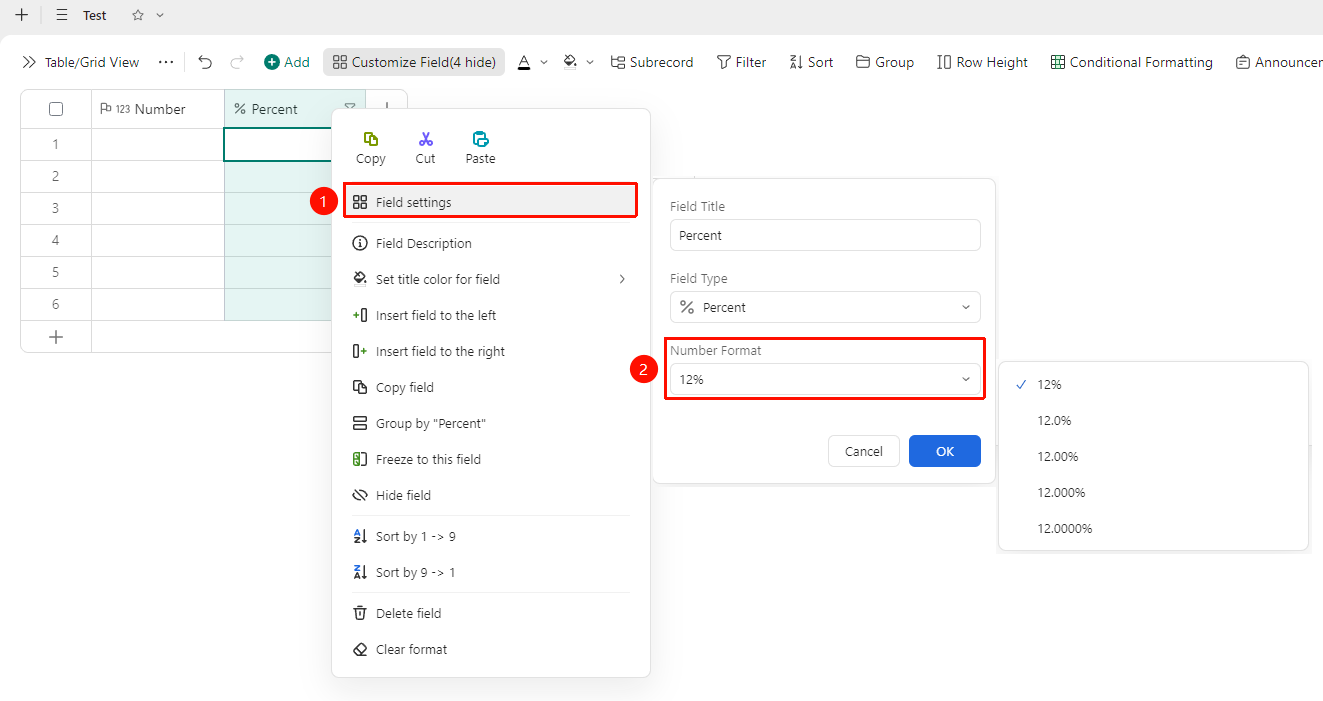Apply the font color tool
1323x701 pixels.
[x=524, y=62]
